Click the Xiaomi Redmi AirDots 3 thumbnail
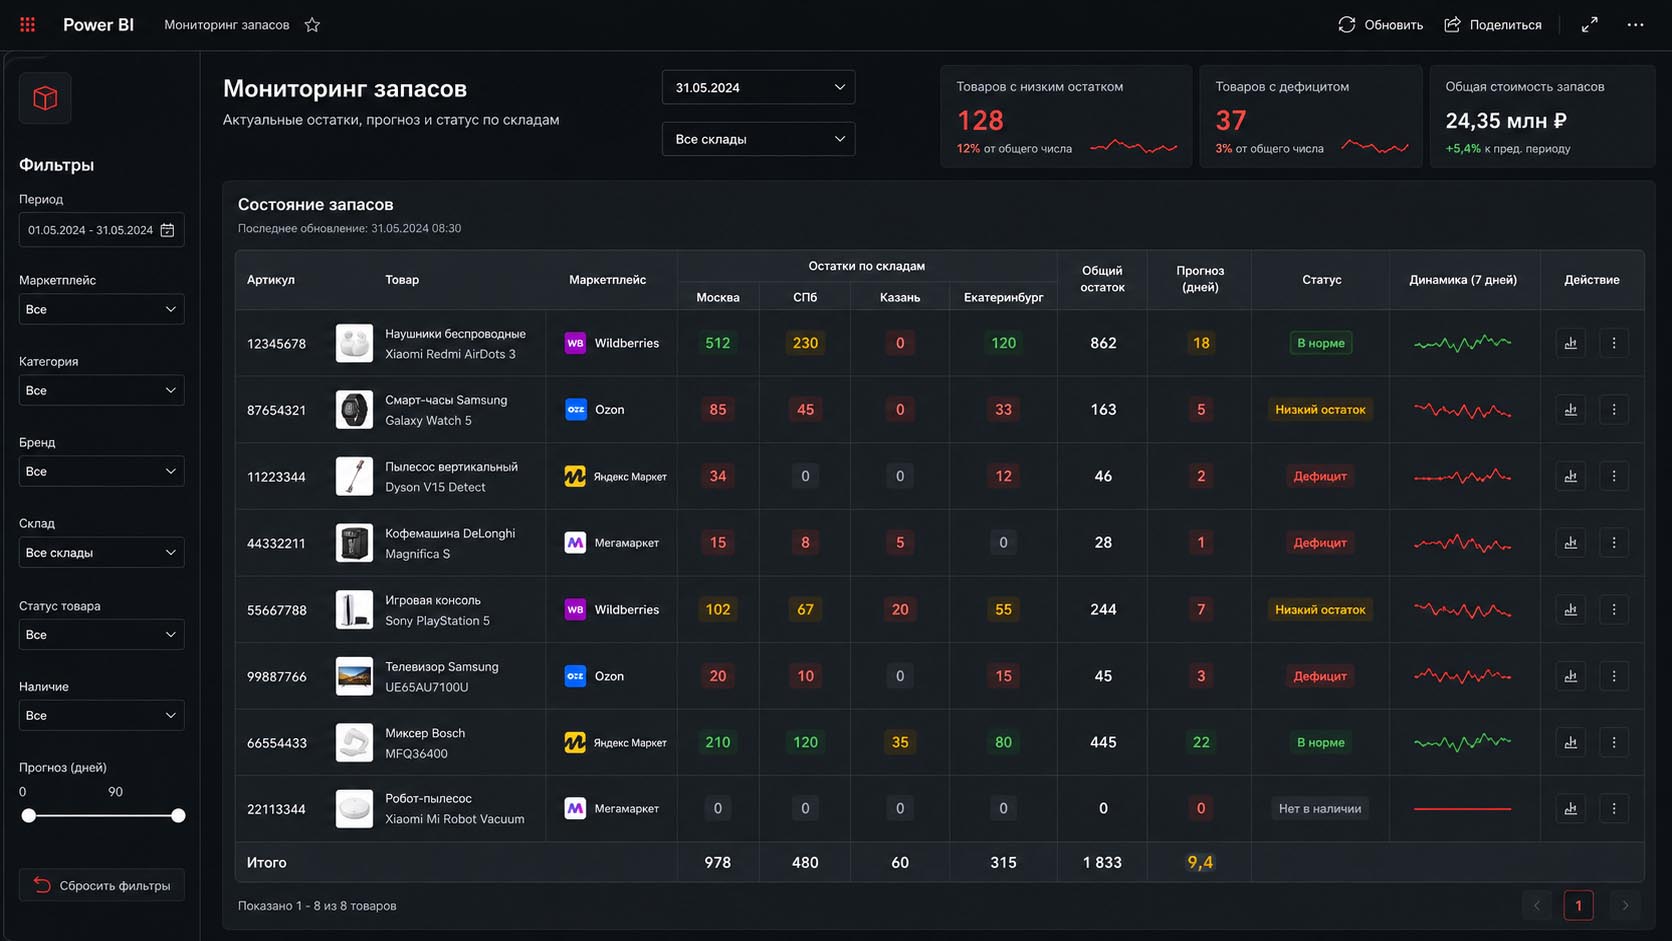 pyautogui.click(x=354, y=343)
